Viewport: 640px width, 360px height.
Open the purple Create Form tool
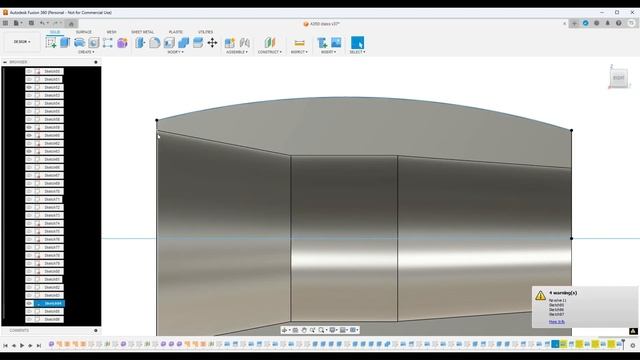coord(122,42)
